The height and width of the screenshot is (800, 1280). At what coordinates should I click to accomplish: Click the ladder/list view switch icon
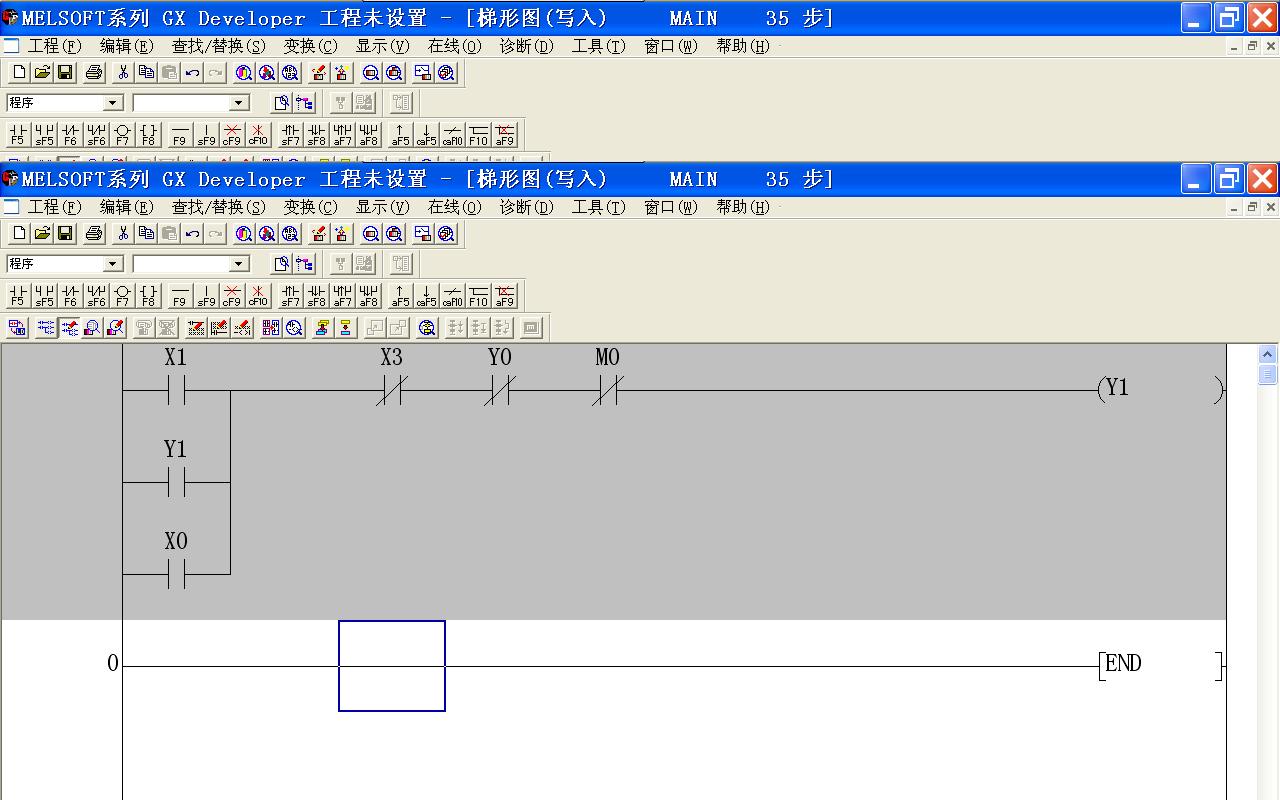point(17,328)
